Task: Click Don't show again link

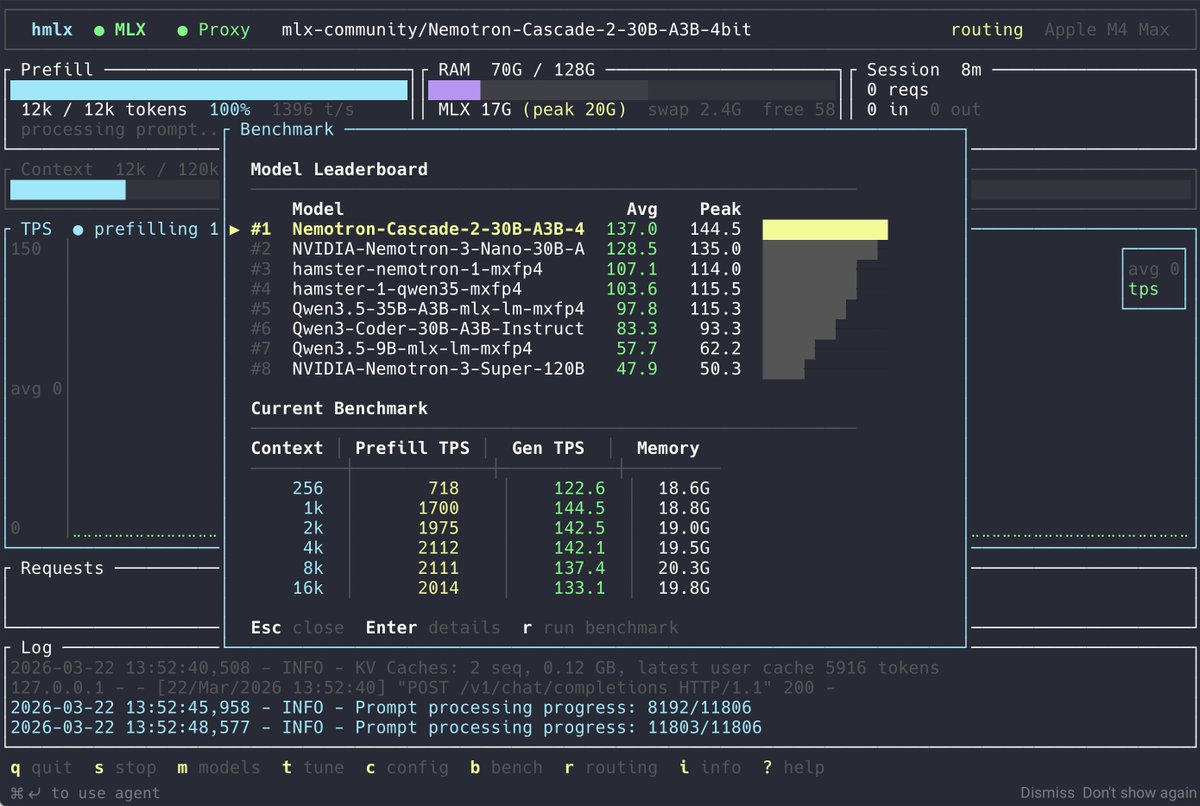Action: (x=1137, y=792)
